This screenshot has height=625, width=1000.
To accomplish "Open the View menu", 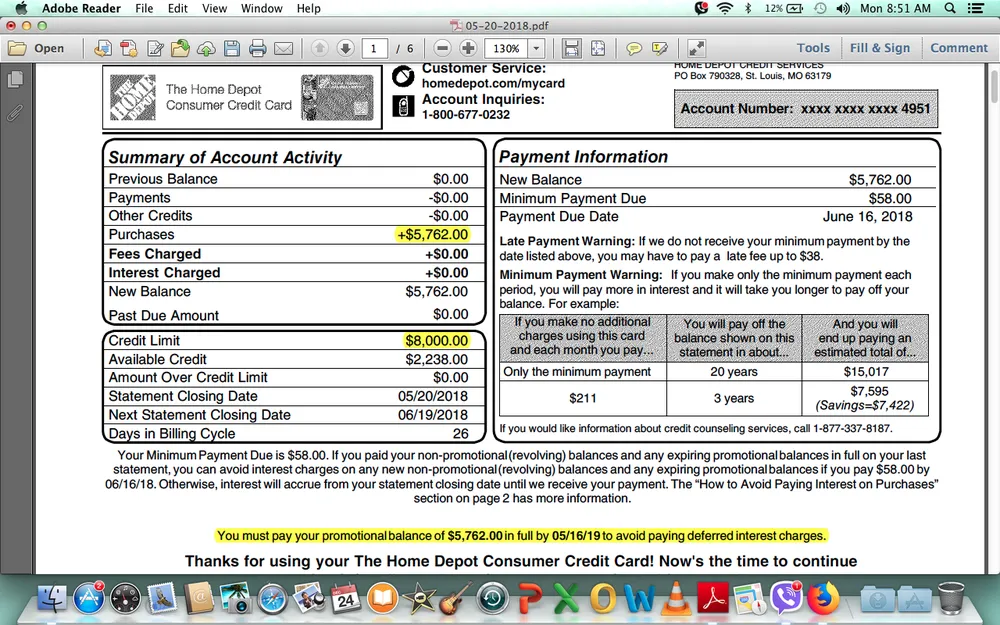I will tap(214, 8).
